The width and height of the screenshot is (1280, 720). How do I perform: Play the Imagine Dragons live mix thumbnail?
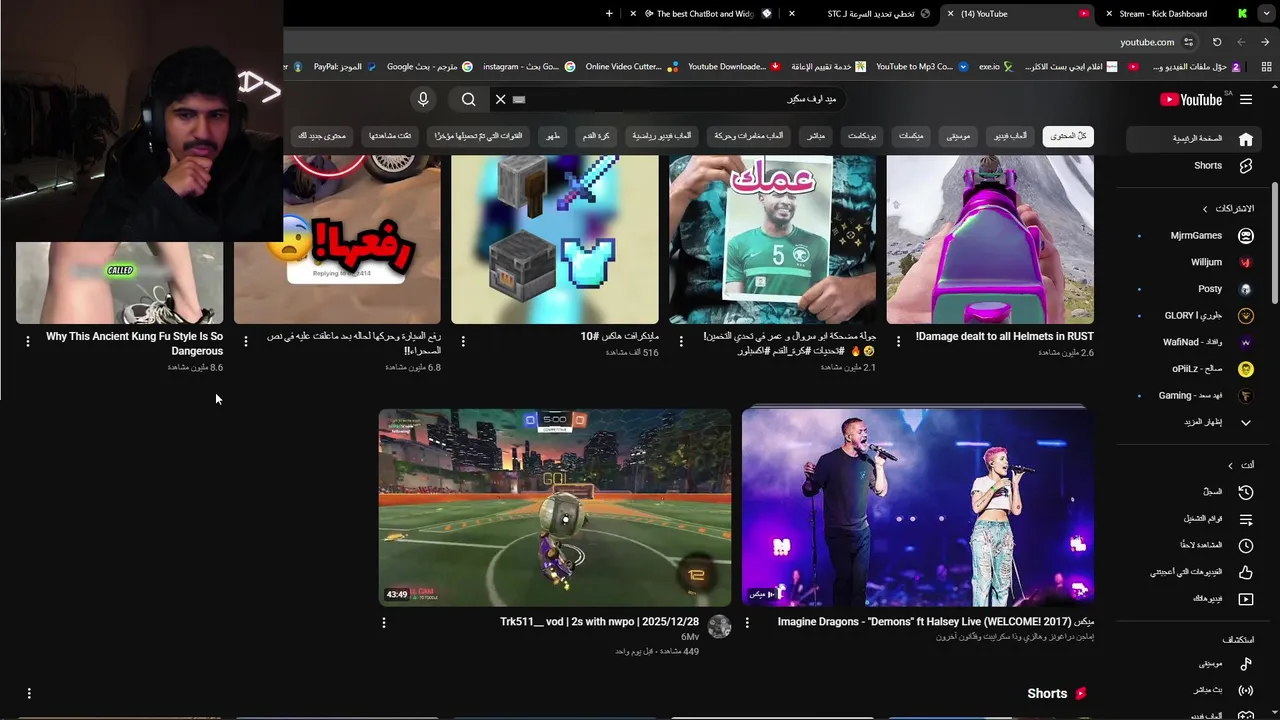coord(917,506)
